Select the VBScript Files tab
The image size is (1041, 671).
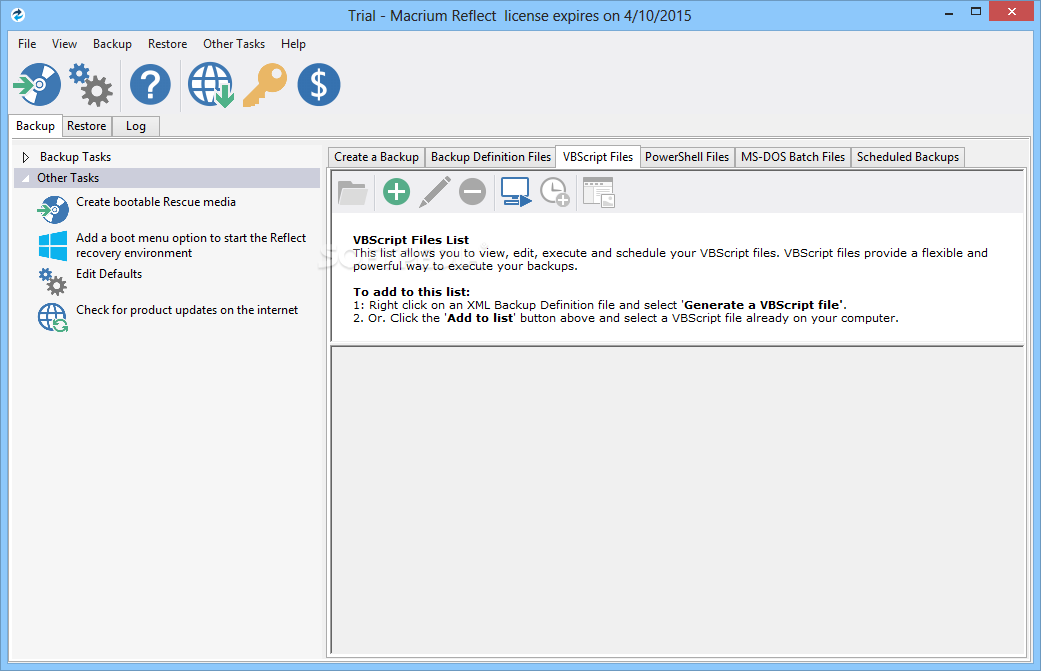[x=598, y=157]
